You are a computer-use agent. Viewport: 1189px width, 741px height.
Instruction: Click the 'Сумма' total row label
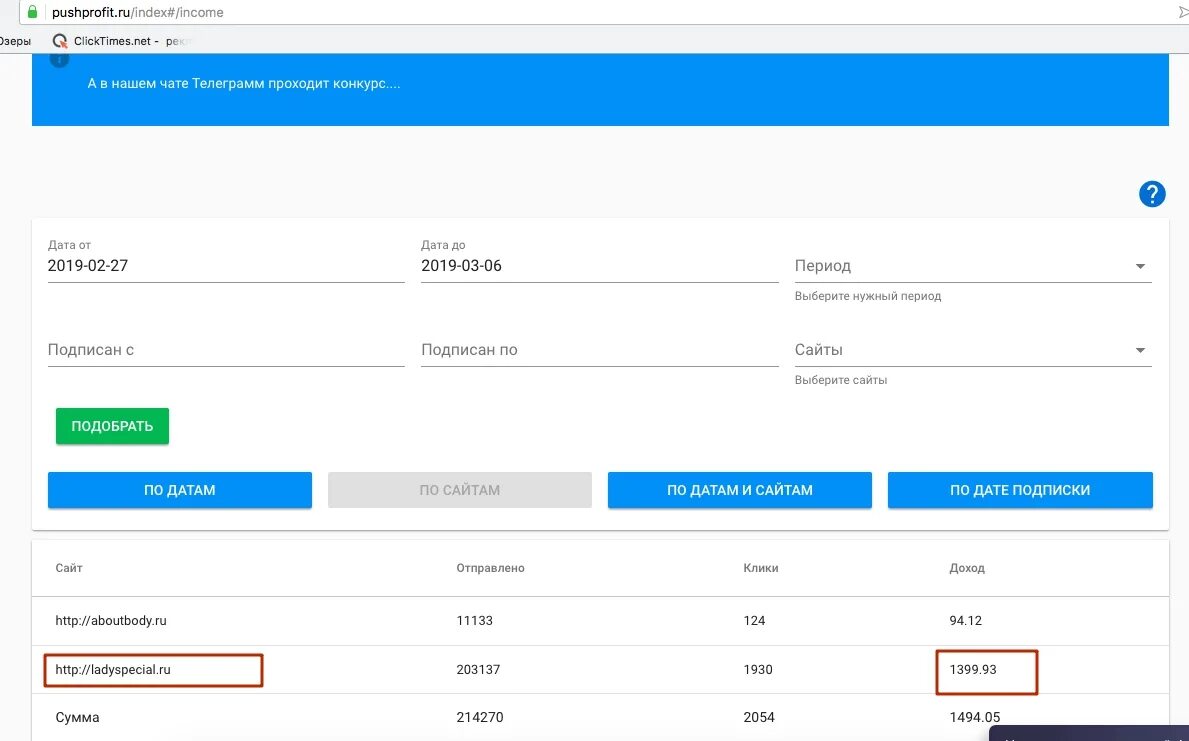pos(77,717)
